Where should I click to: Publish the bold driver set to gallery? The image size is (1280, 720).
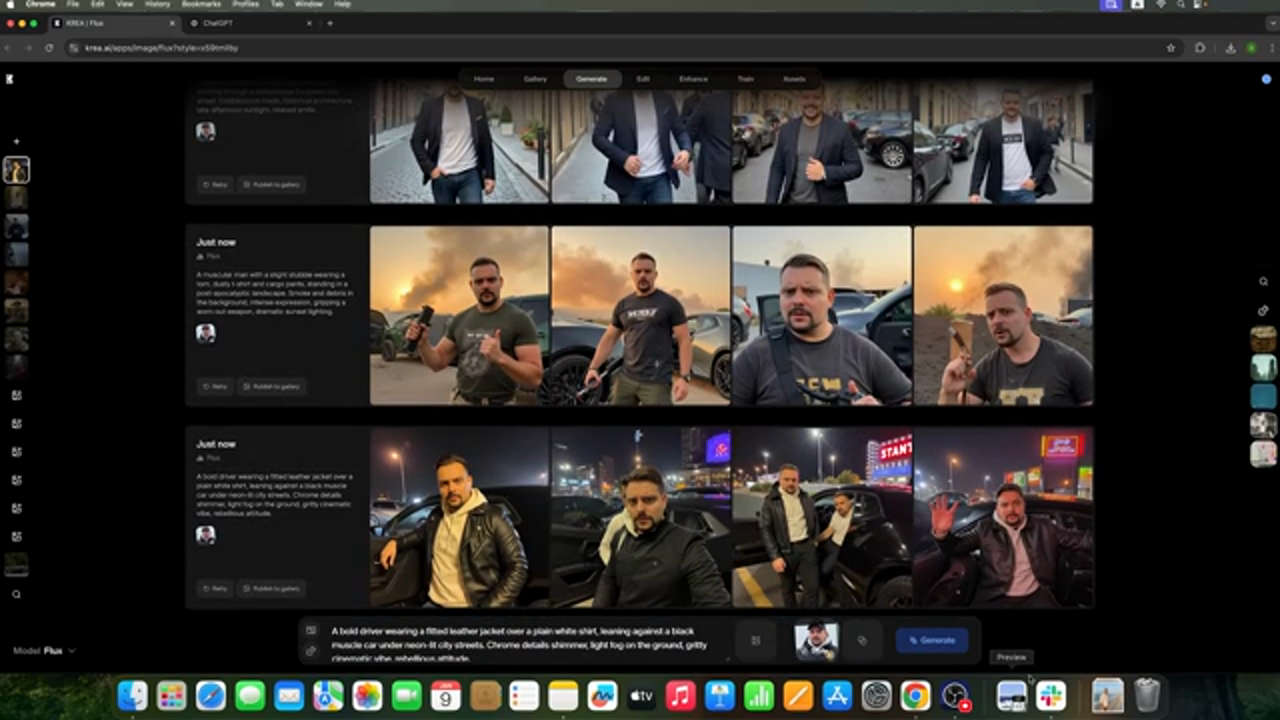point(271,588)
